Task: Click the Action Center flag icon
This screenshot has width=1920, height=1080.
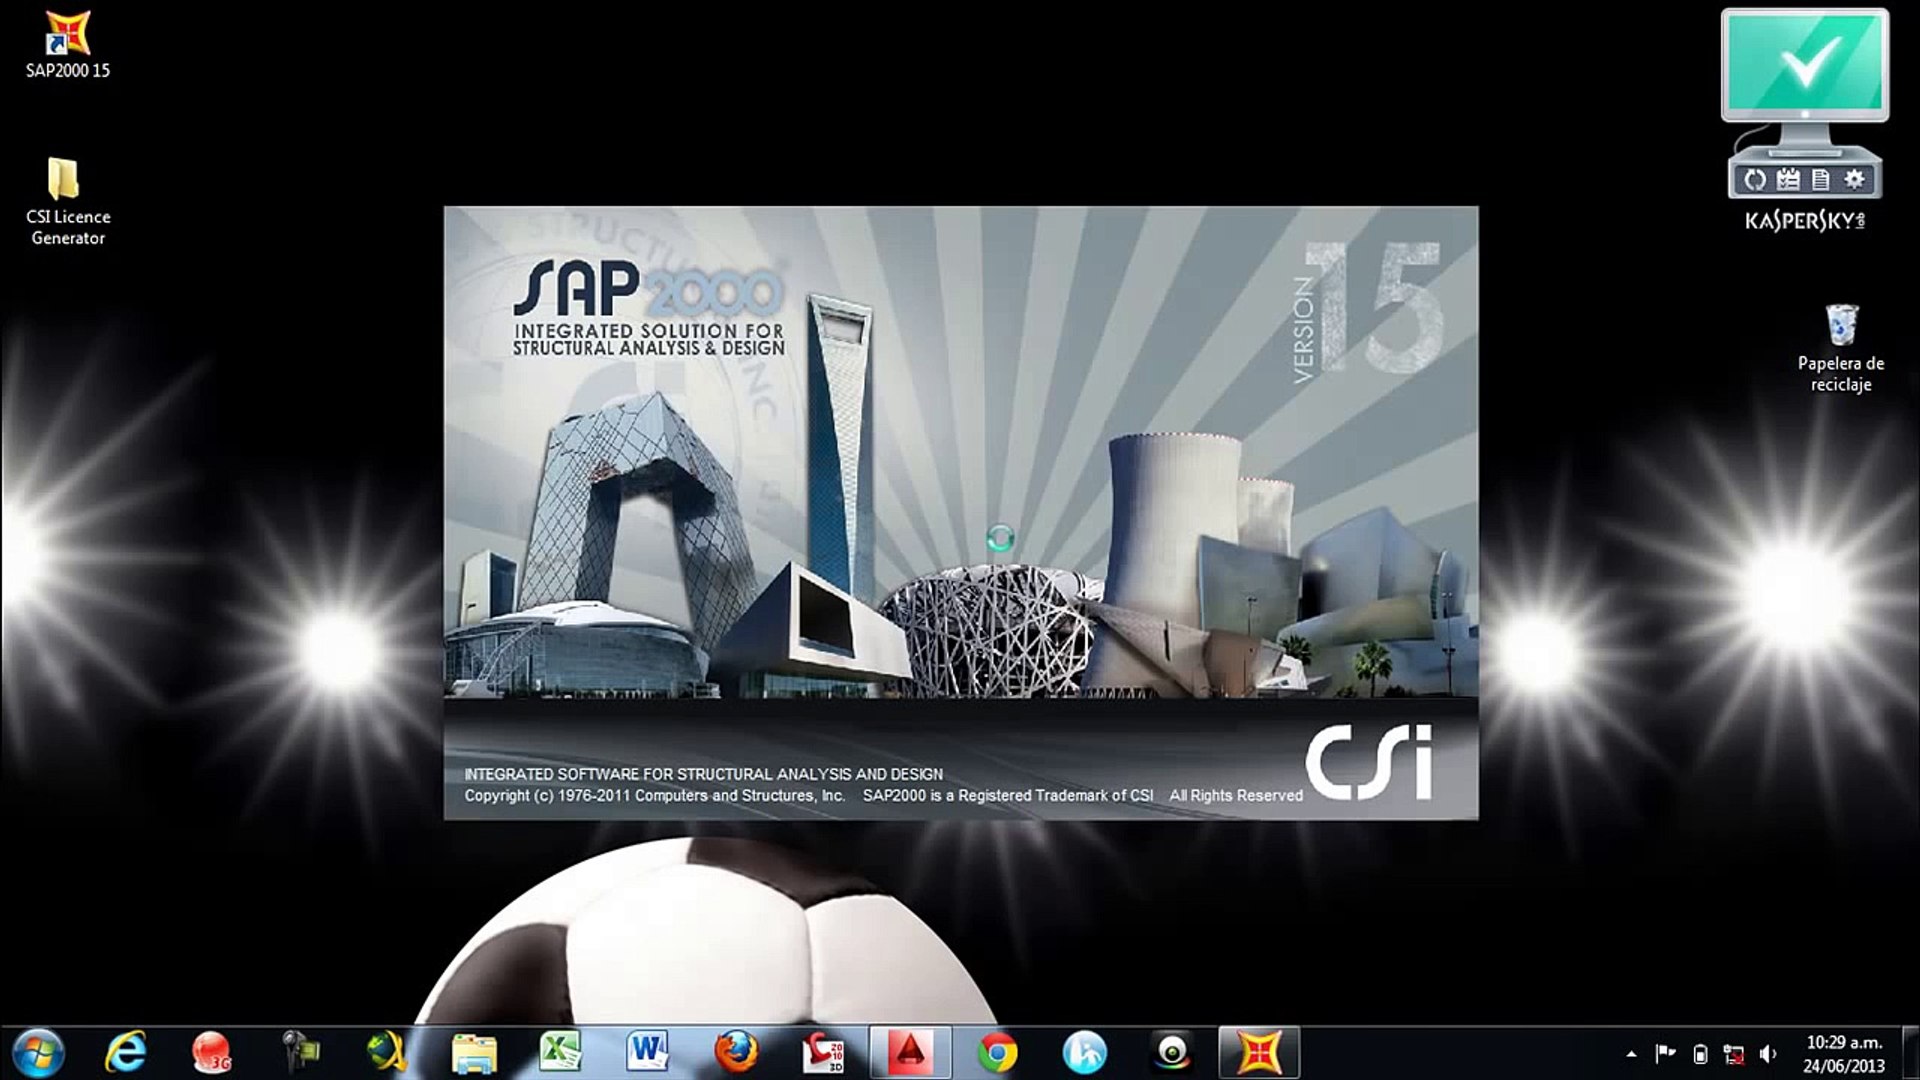Action: tap(1664, 1053)
